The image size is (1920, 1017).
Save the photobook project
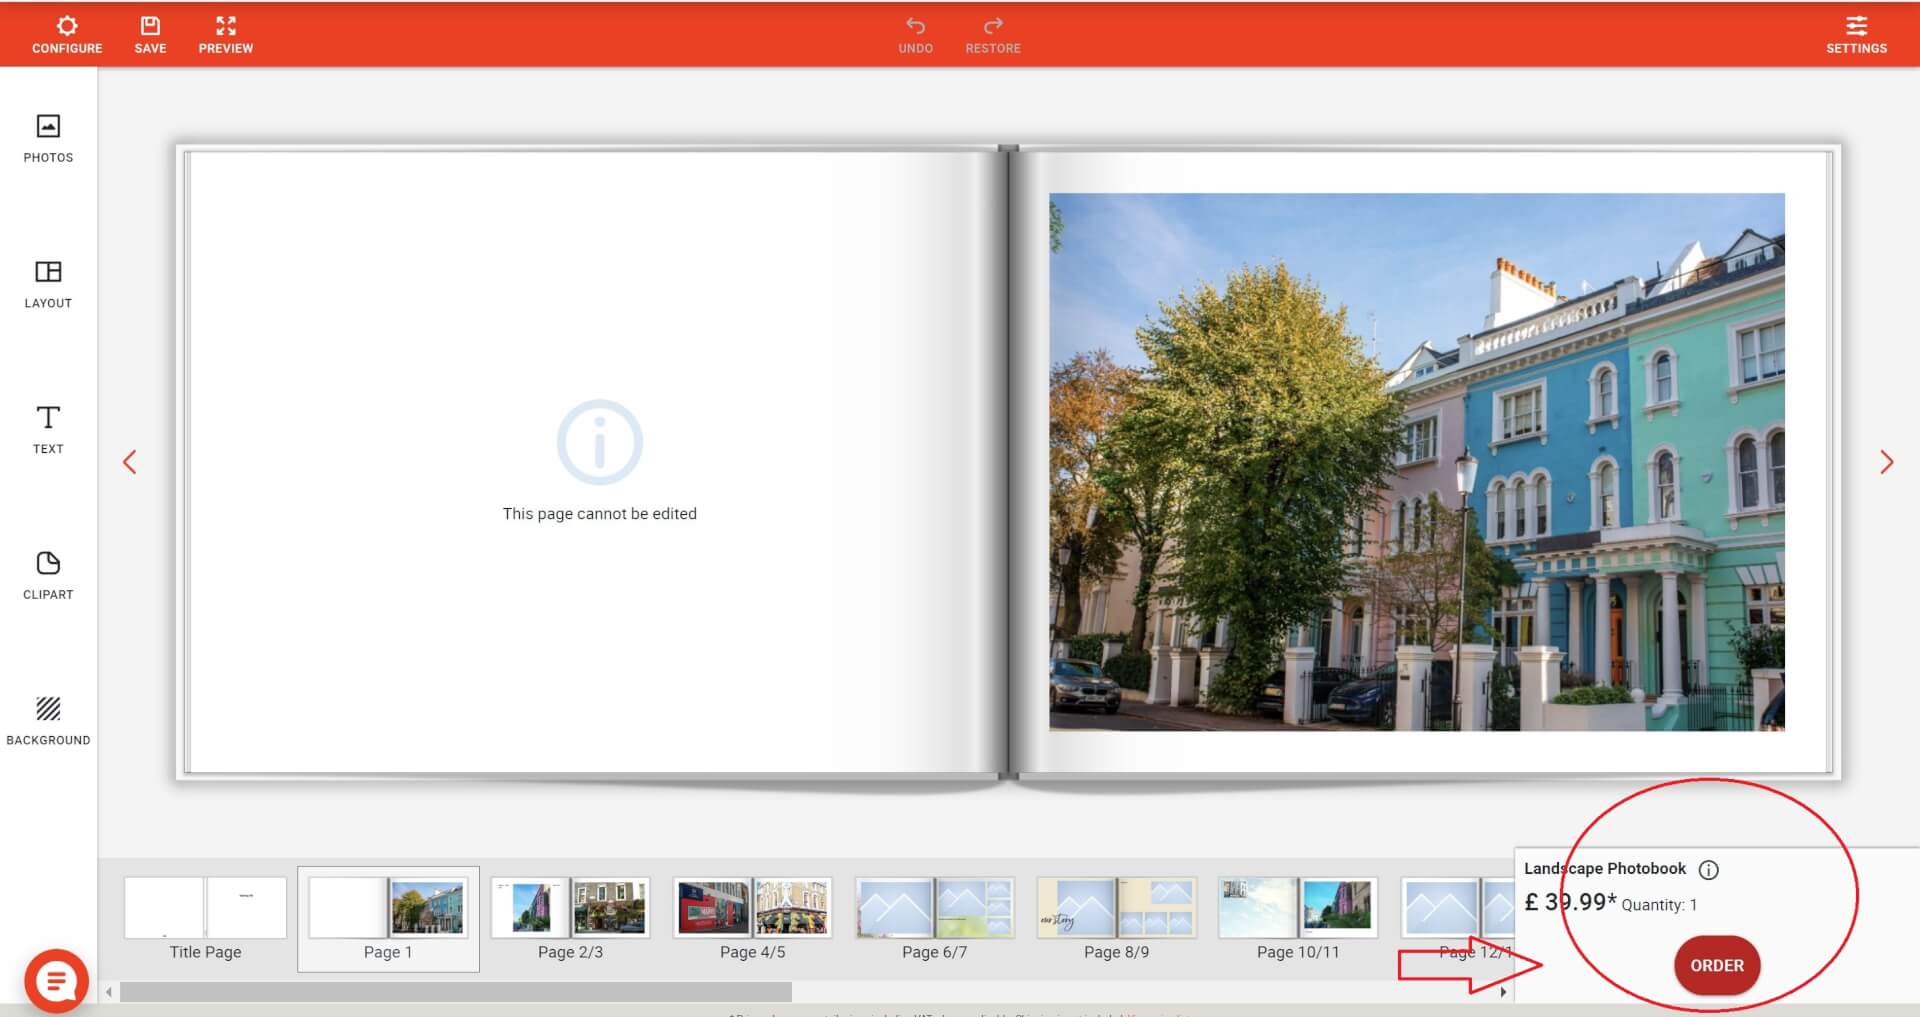coord(150,34)
